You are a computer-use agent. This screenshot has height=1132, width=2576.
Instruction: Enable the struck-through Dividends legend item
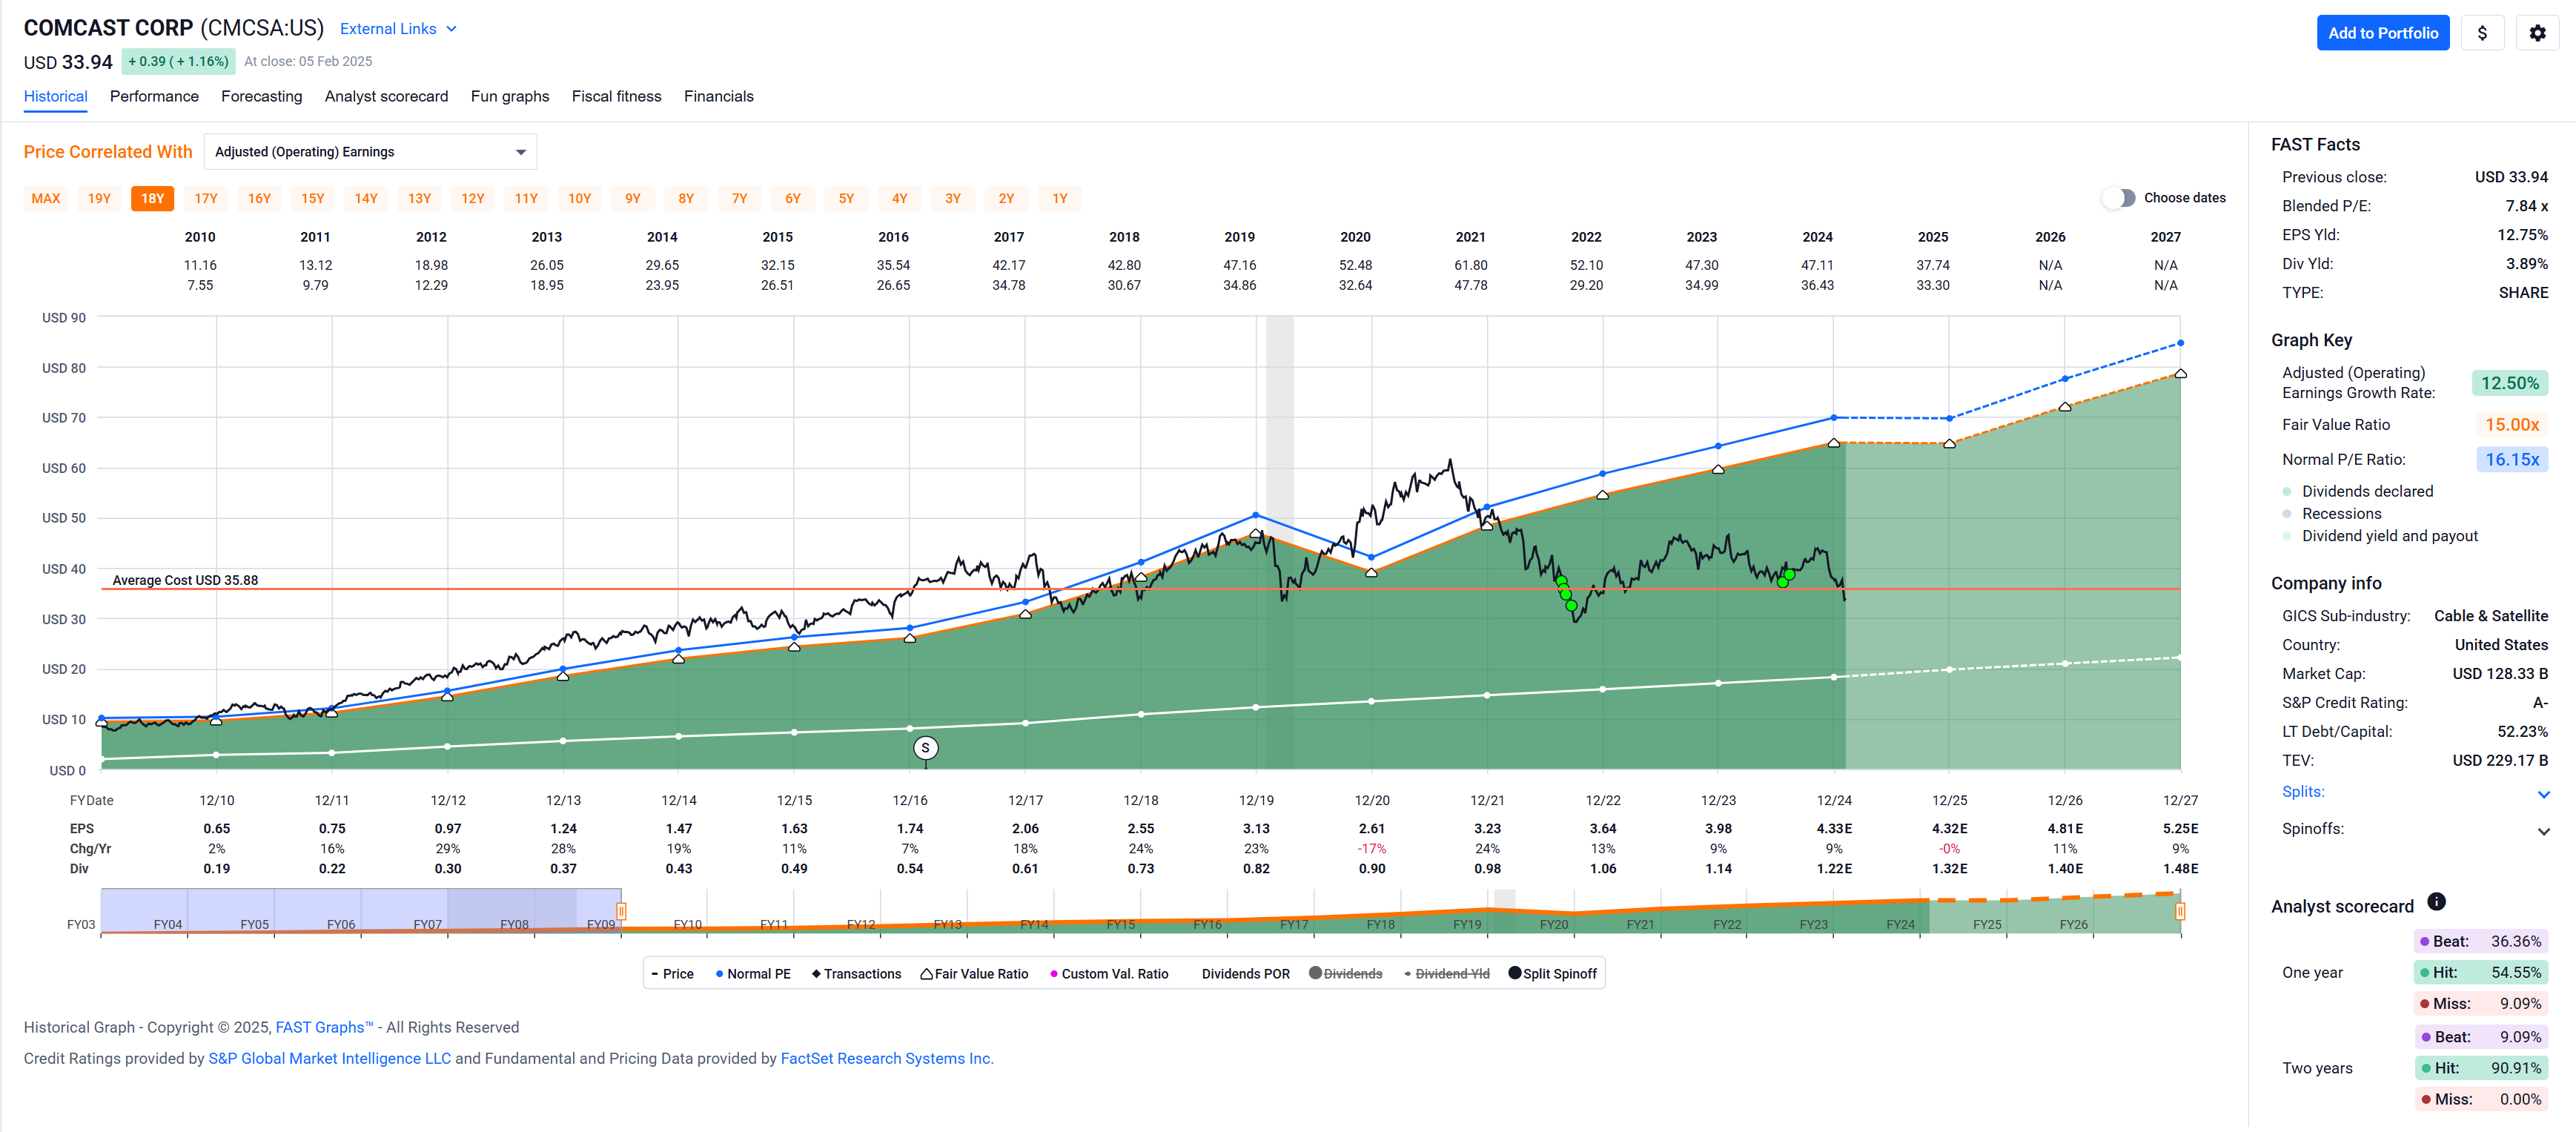(1345, 974)
